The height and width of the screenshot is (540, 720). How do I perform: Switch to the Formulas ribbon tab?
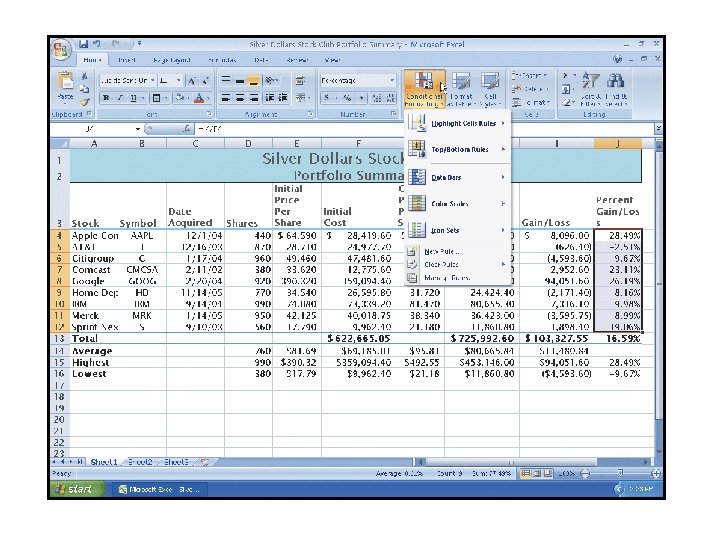pyautogui.click(x=222, y=60)
